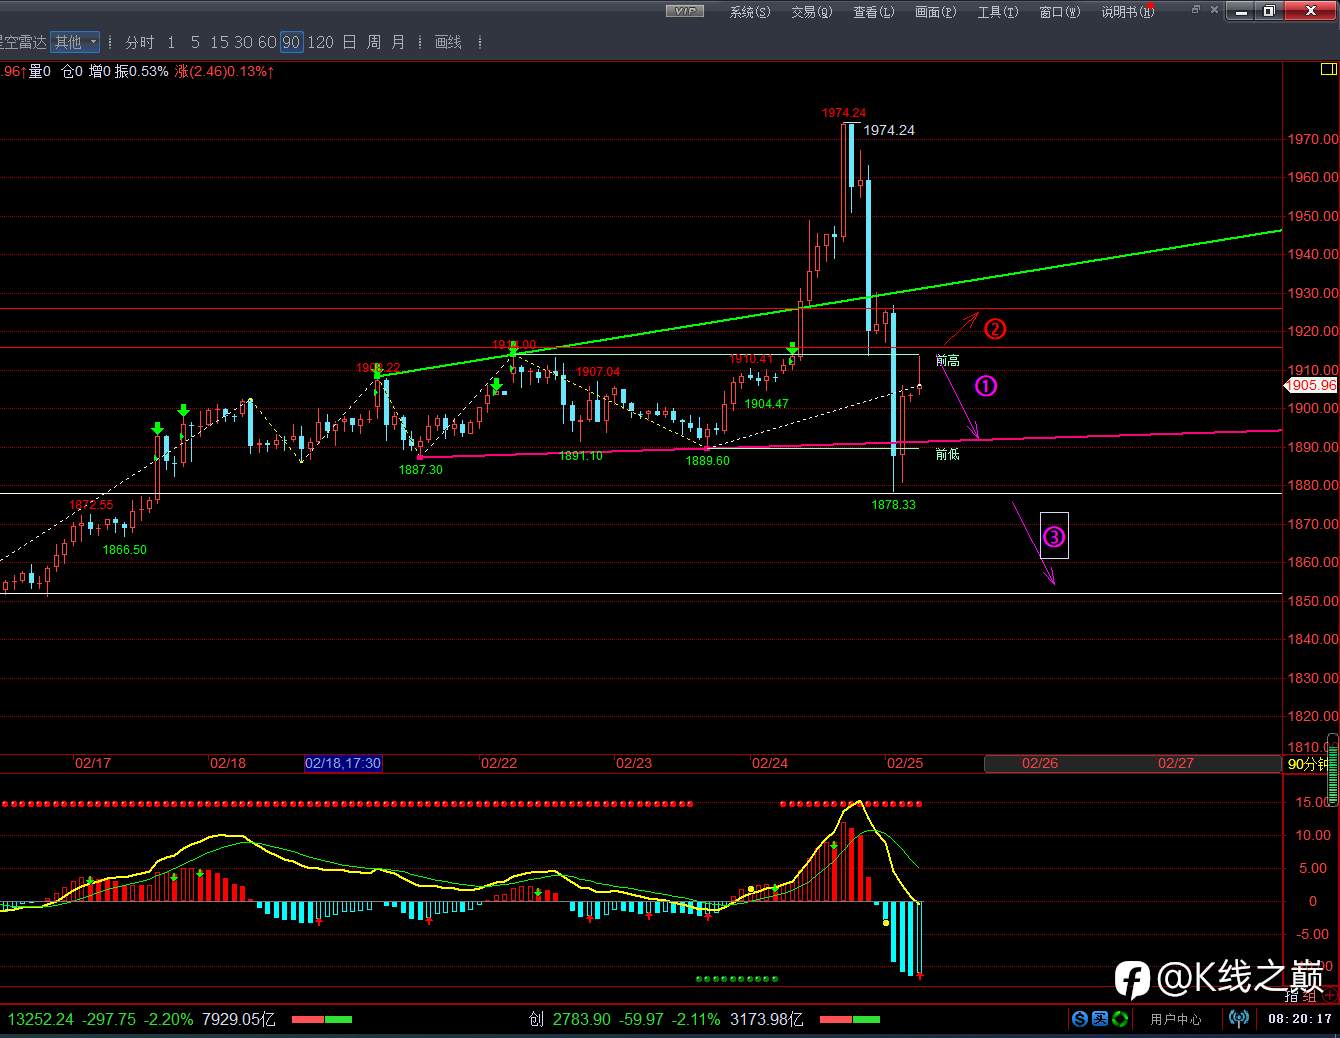Click toolbar grip right of 画线
This screenshot has width=1340, height=1038.
pos(481,42)
